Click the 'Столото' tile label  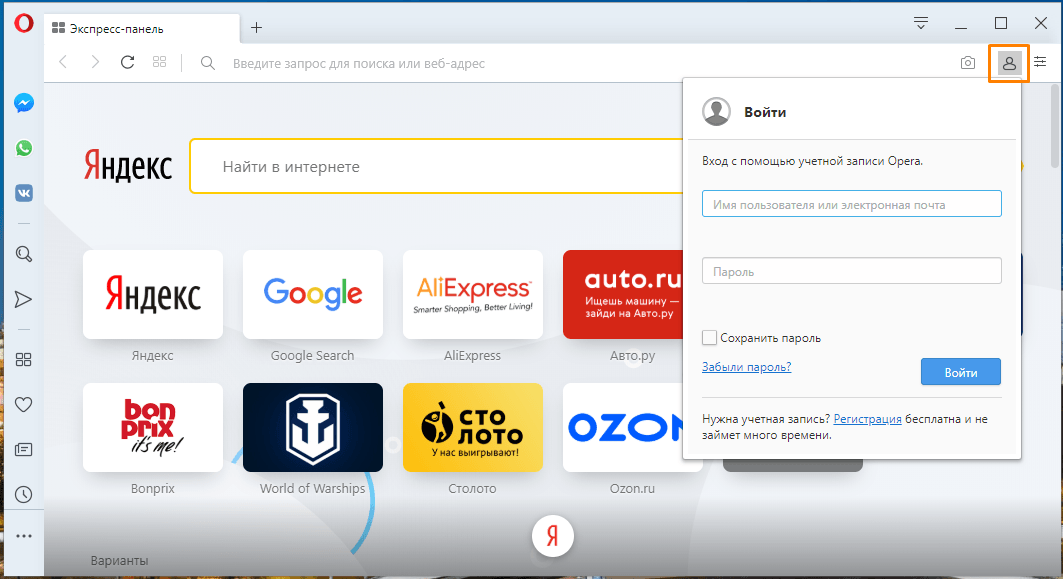473,488
